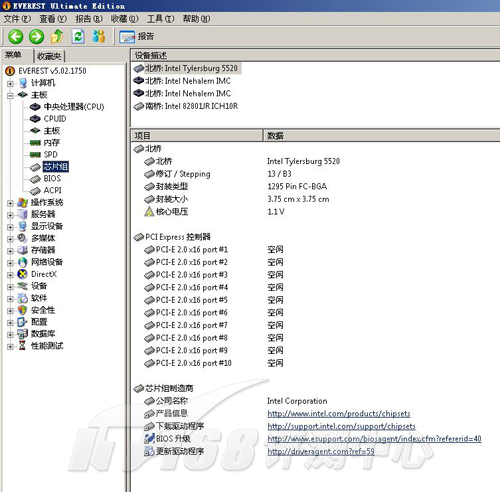Click the 数据 column header
This screenshot has height=492, width=500.
pos(382,136)
